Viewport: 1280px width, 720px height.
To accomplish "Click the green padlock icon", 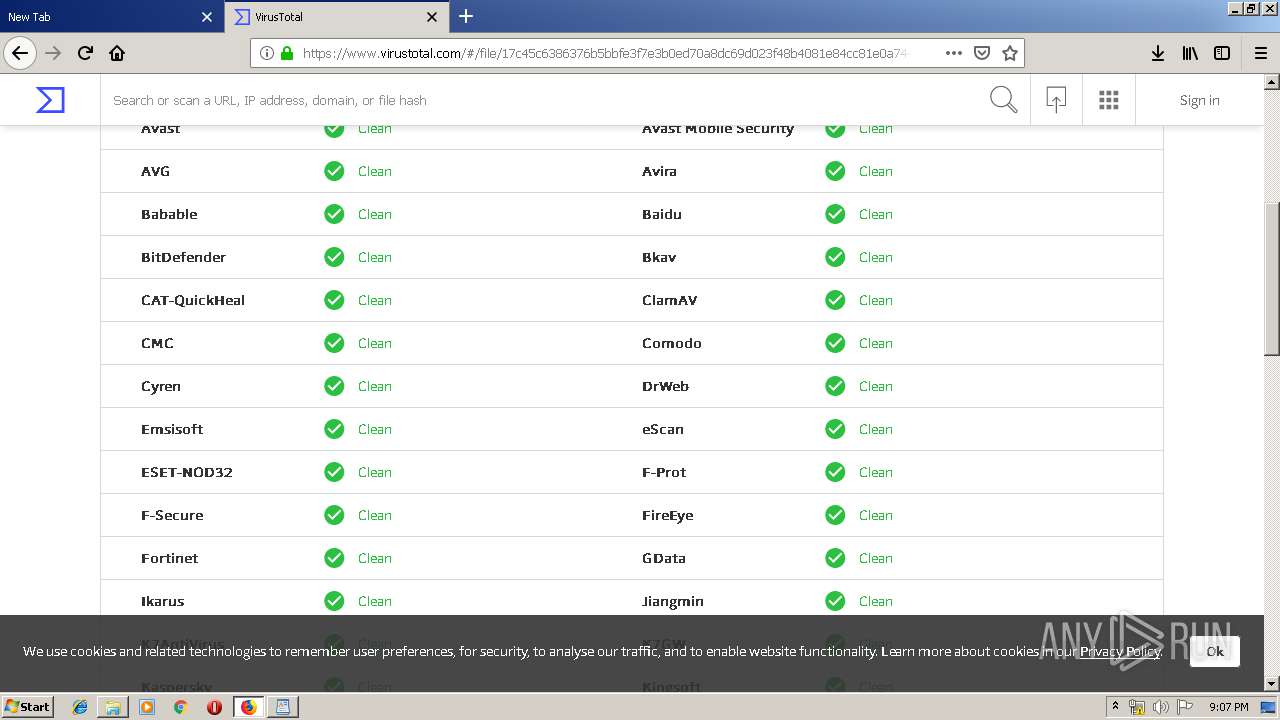I will pyautogui.click(x=287, y=53).
